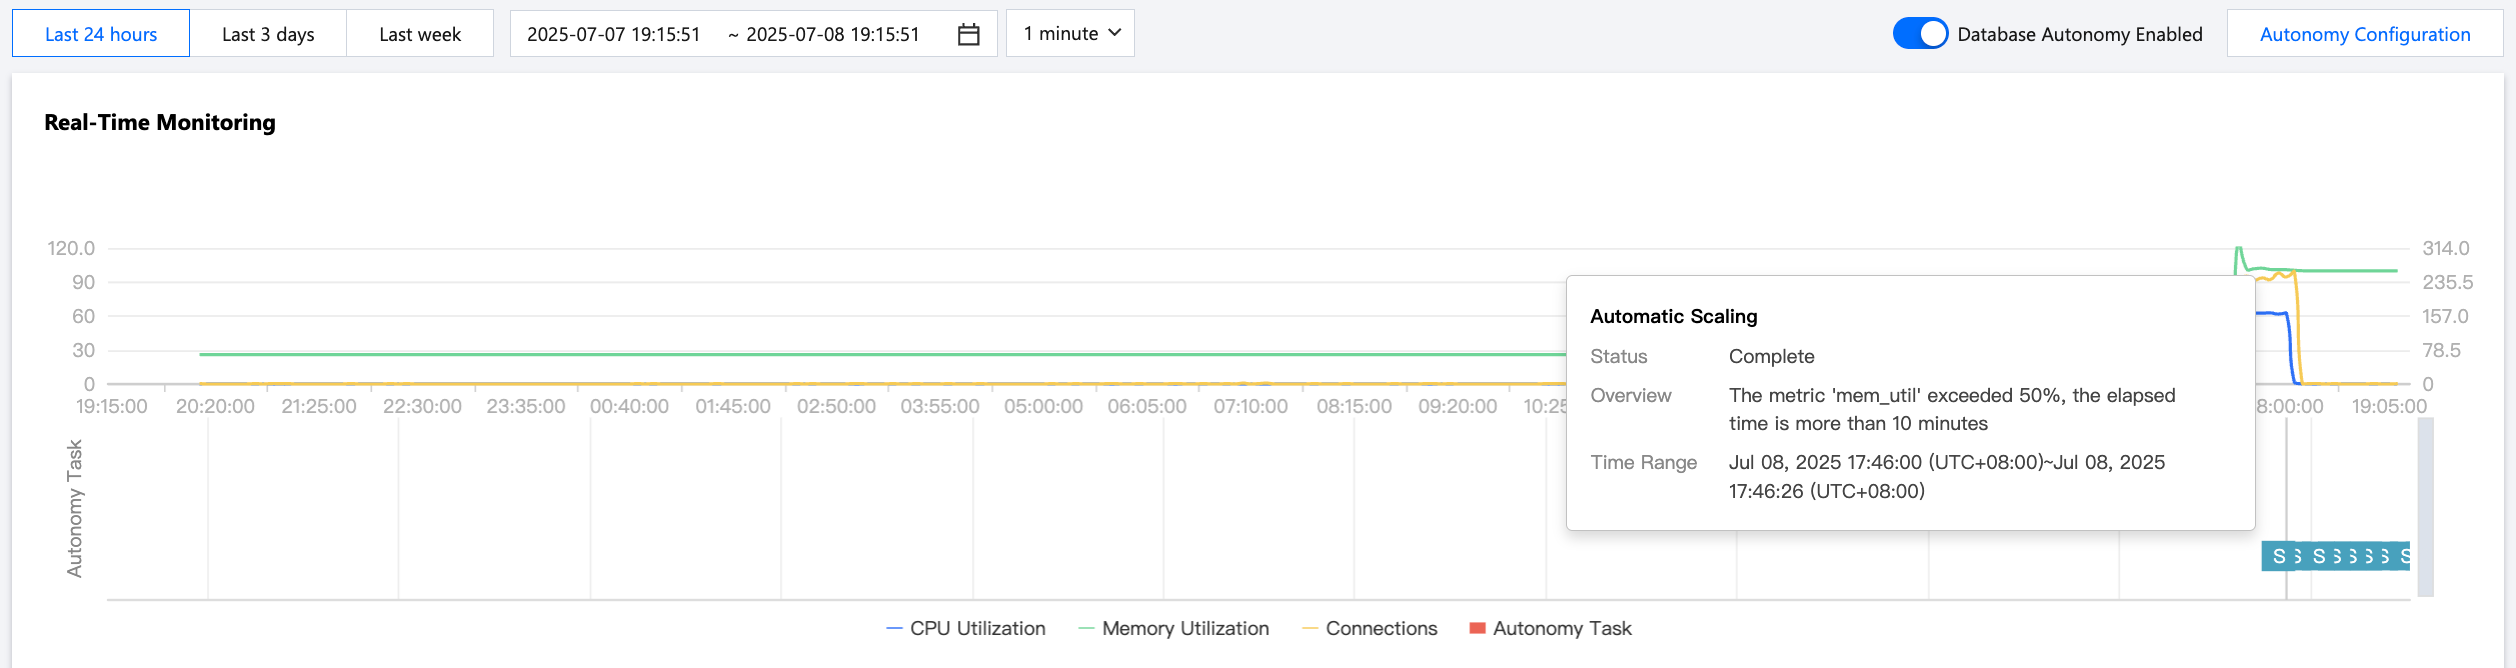Image resolution: width=2516 pixels, height=668 pixels.
Task: Click the first Autonomy Task S marker
Action: click(x=2279, y=556)
